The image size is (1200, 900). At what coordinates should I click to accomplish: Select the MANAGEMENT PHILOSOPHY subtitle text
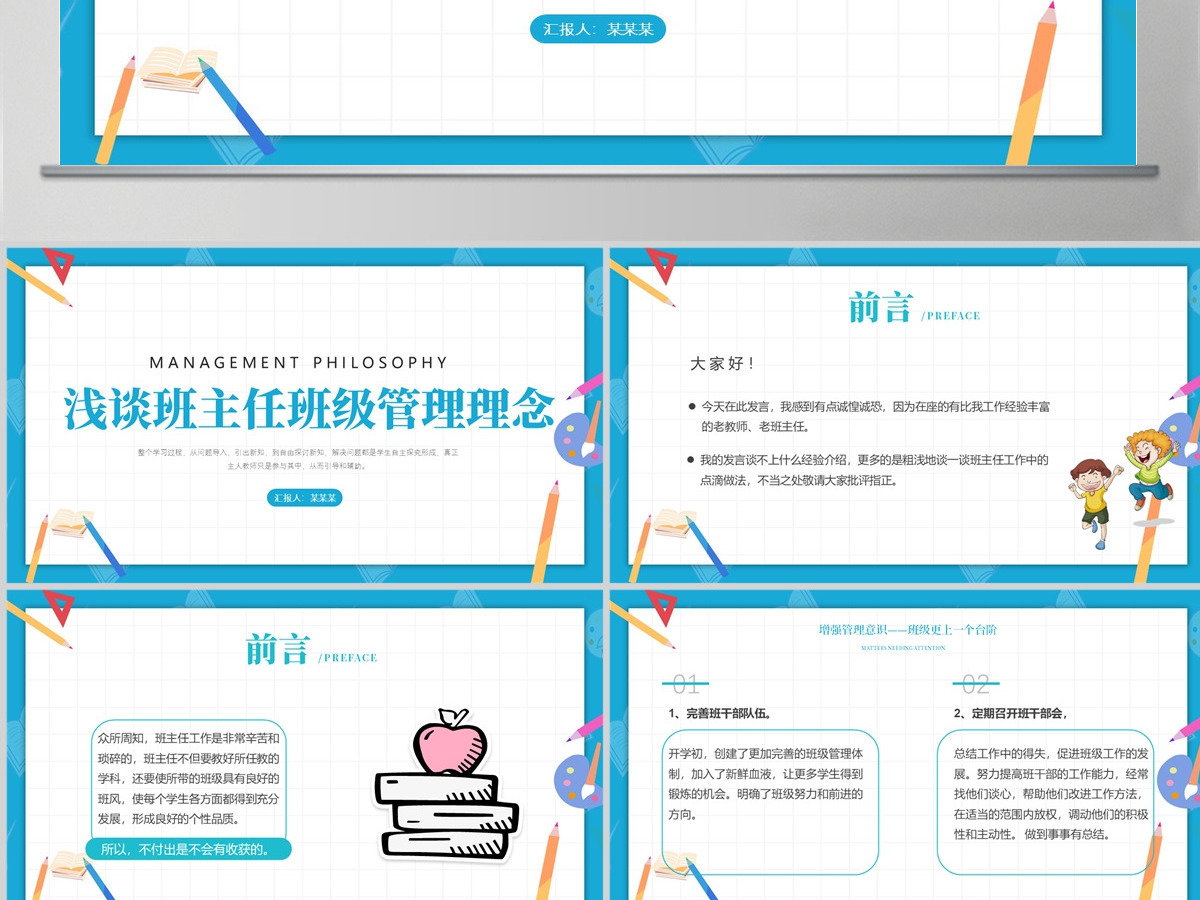point(299,363)
